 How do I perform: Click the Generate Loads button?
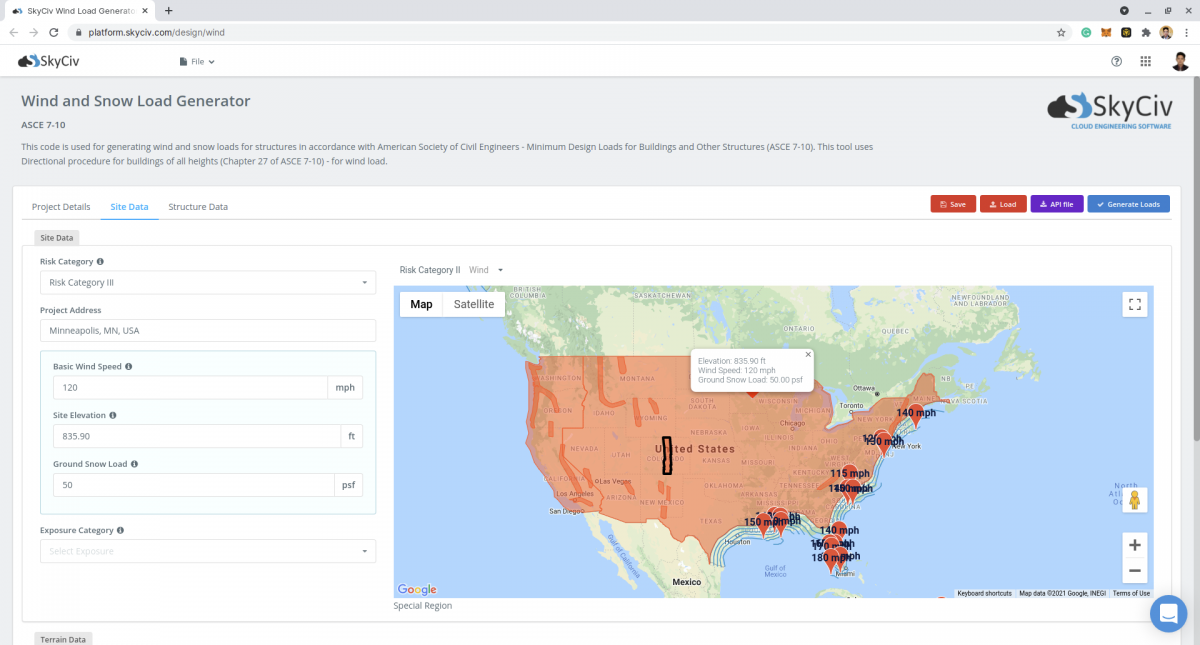[x=1128, y=204]
